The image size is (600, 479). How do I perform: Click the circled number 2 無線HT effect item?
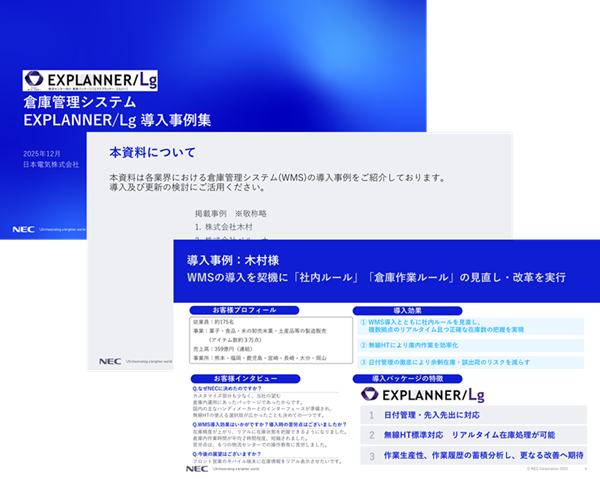tap(364, 344)
